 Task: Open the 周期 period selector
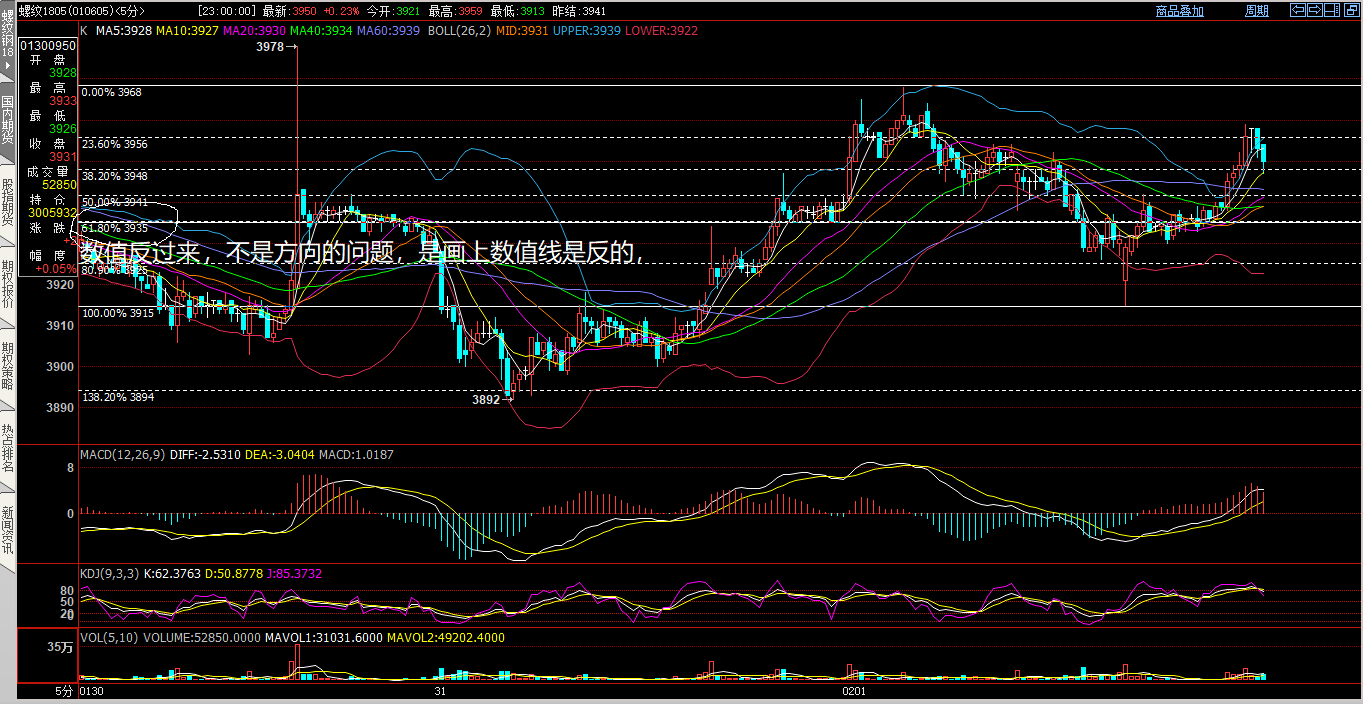click(1256, 11)
